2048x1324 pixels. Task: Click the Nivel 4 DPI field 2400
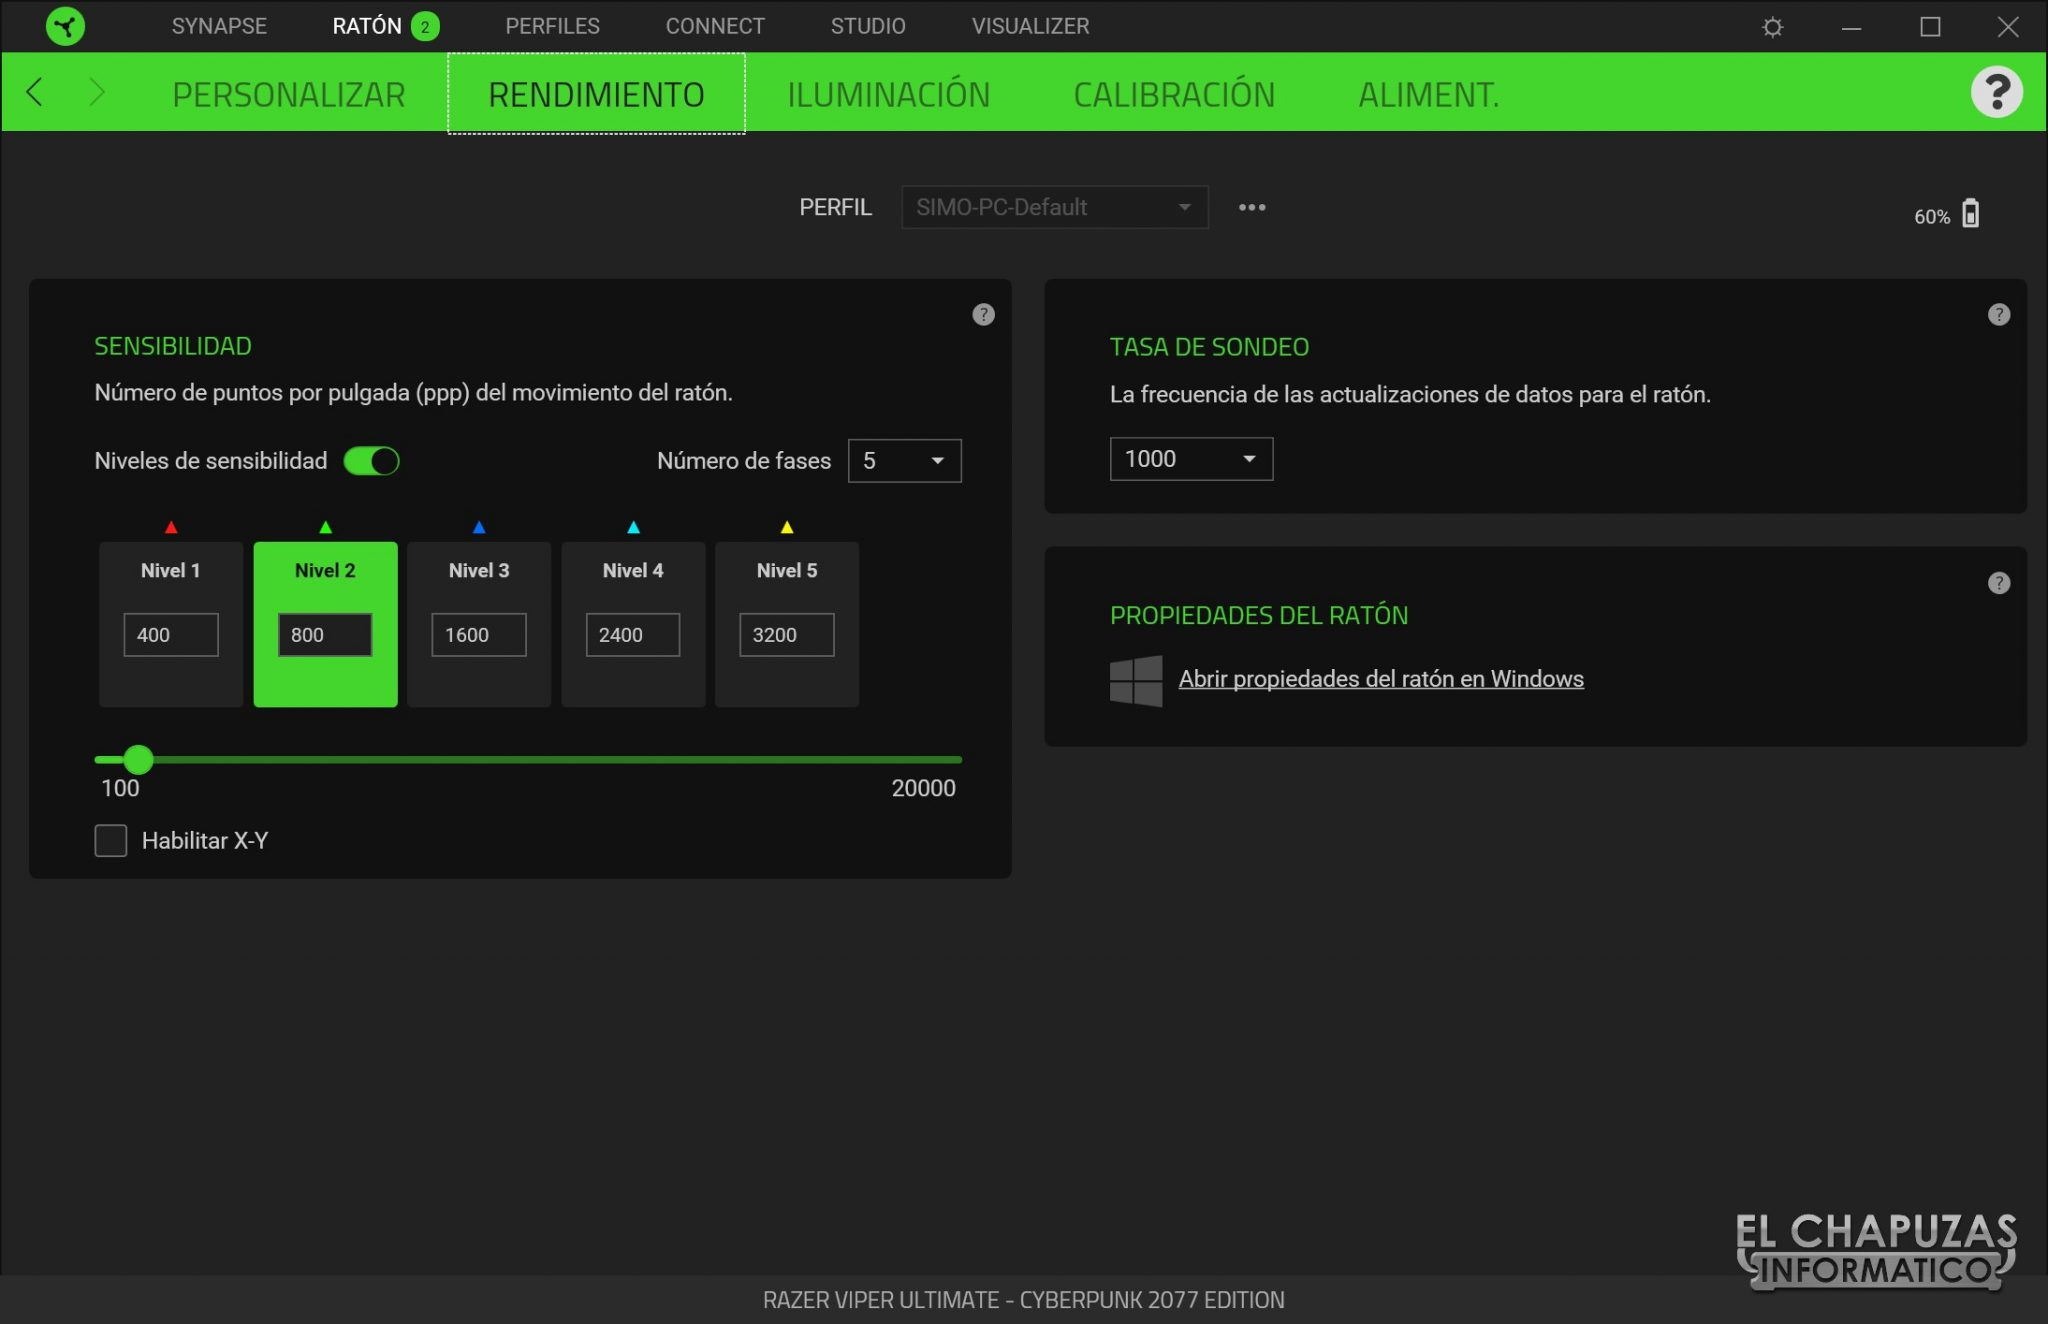633,635
